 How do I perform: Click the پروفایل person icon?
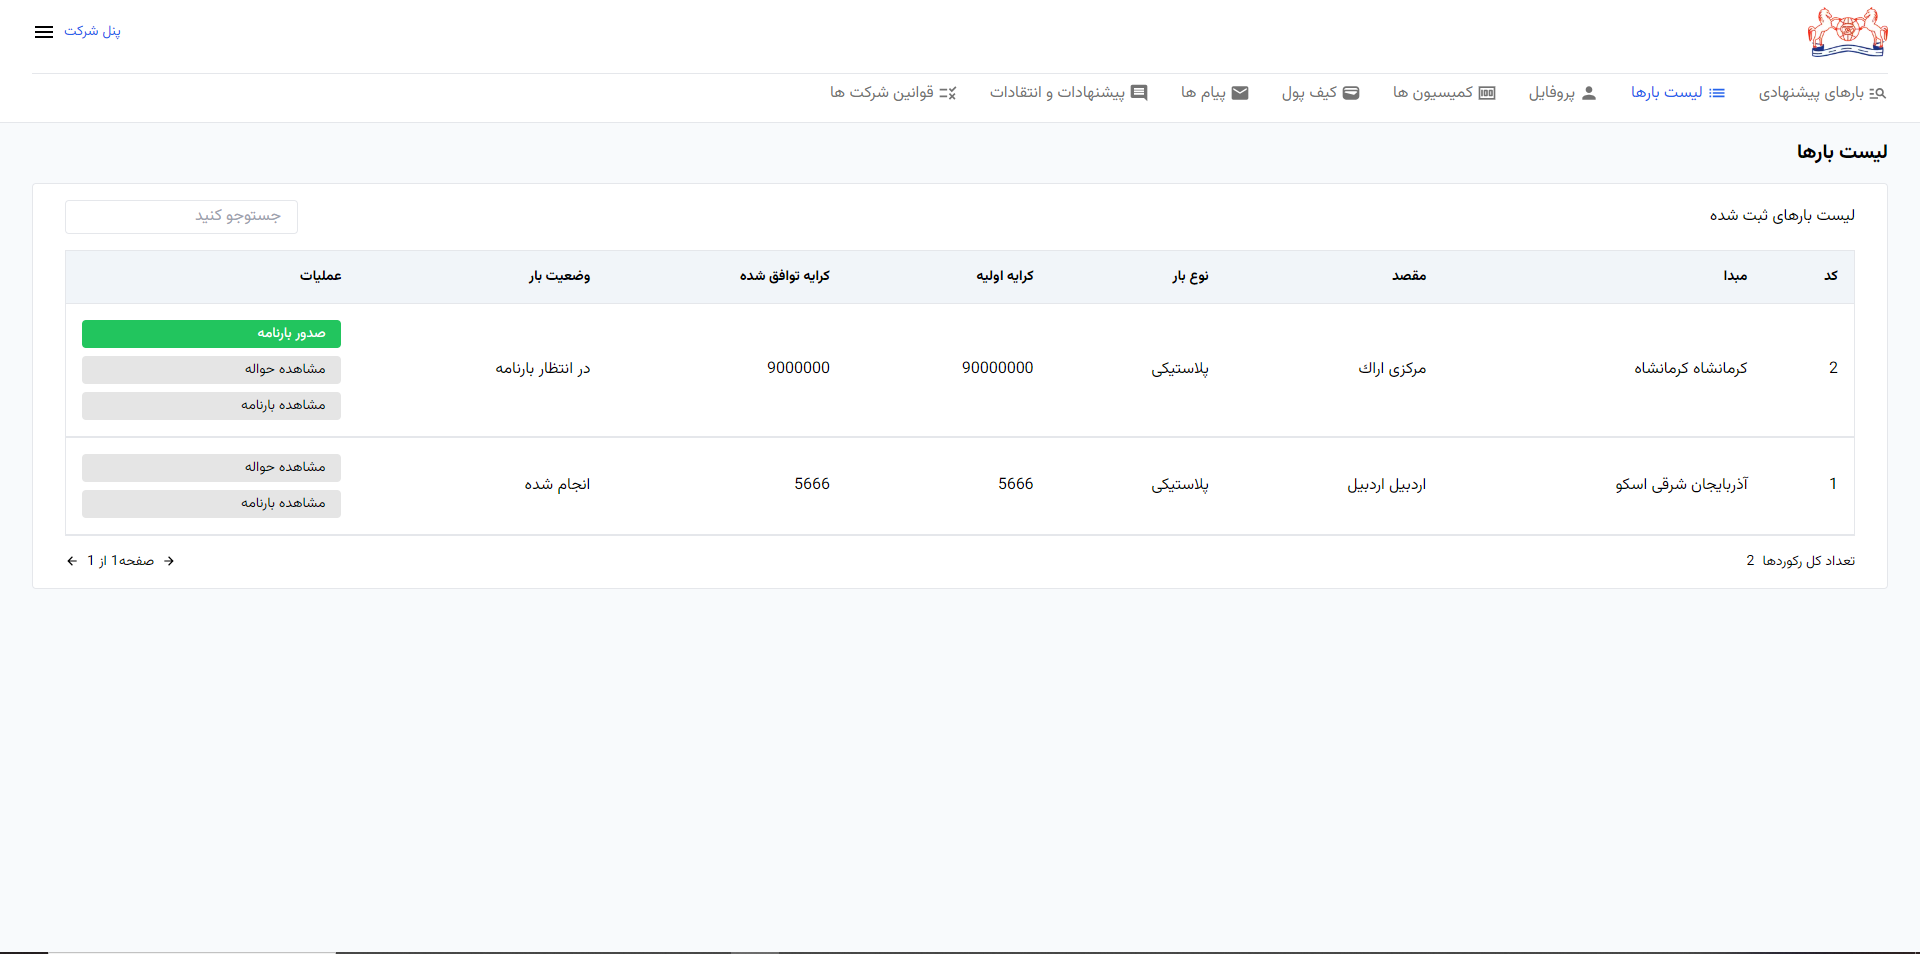pyautogui.click(x=1589, y=93)
